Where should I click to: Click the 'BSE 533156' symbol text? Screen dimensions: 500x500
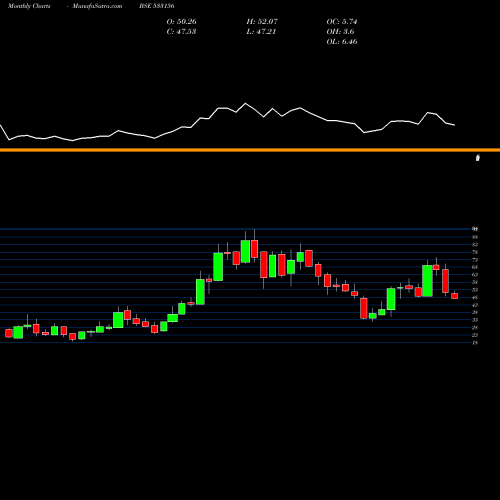coord(157,6)
